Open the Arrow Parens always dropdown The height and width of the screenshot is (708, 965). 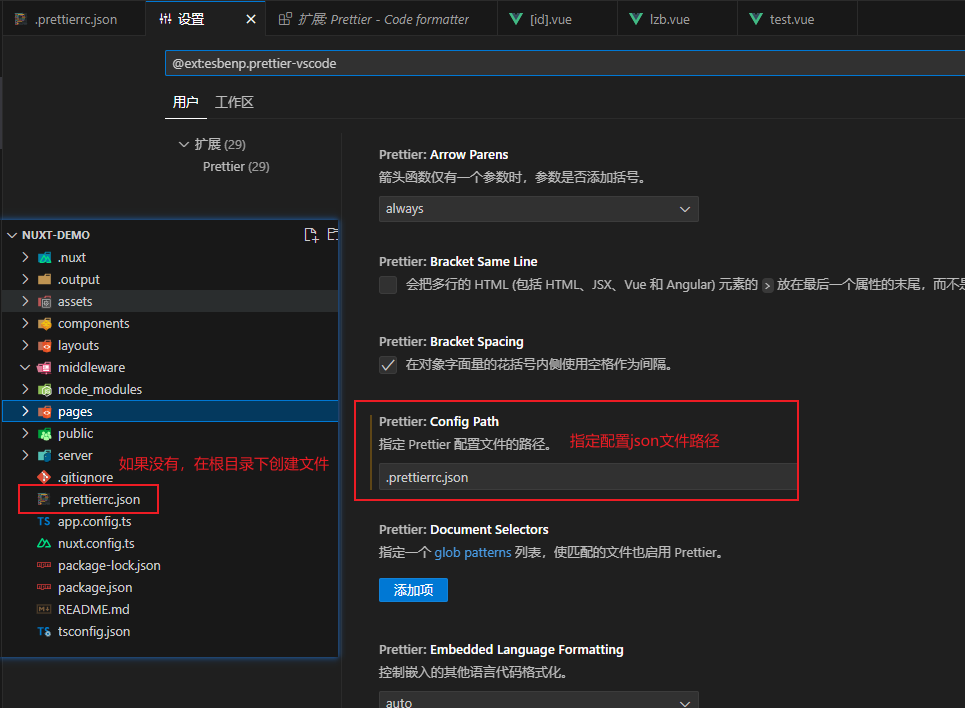(x=539, y=209)
